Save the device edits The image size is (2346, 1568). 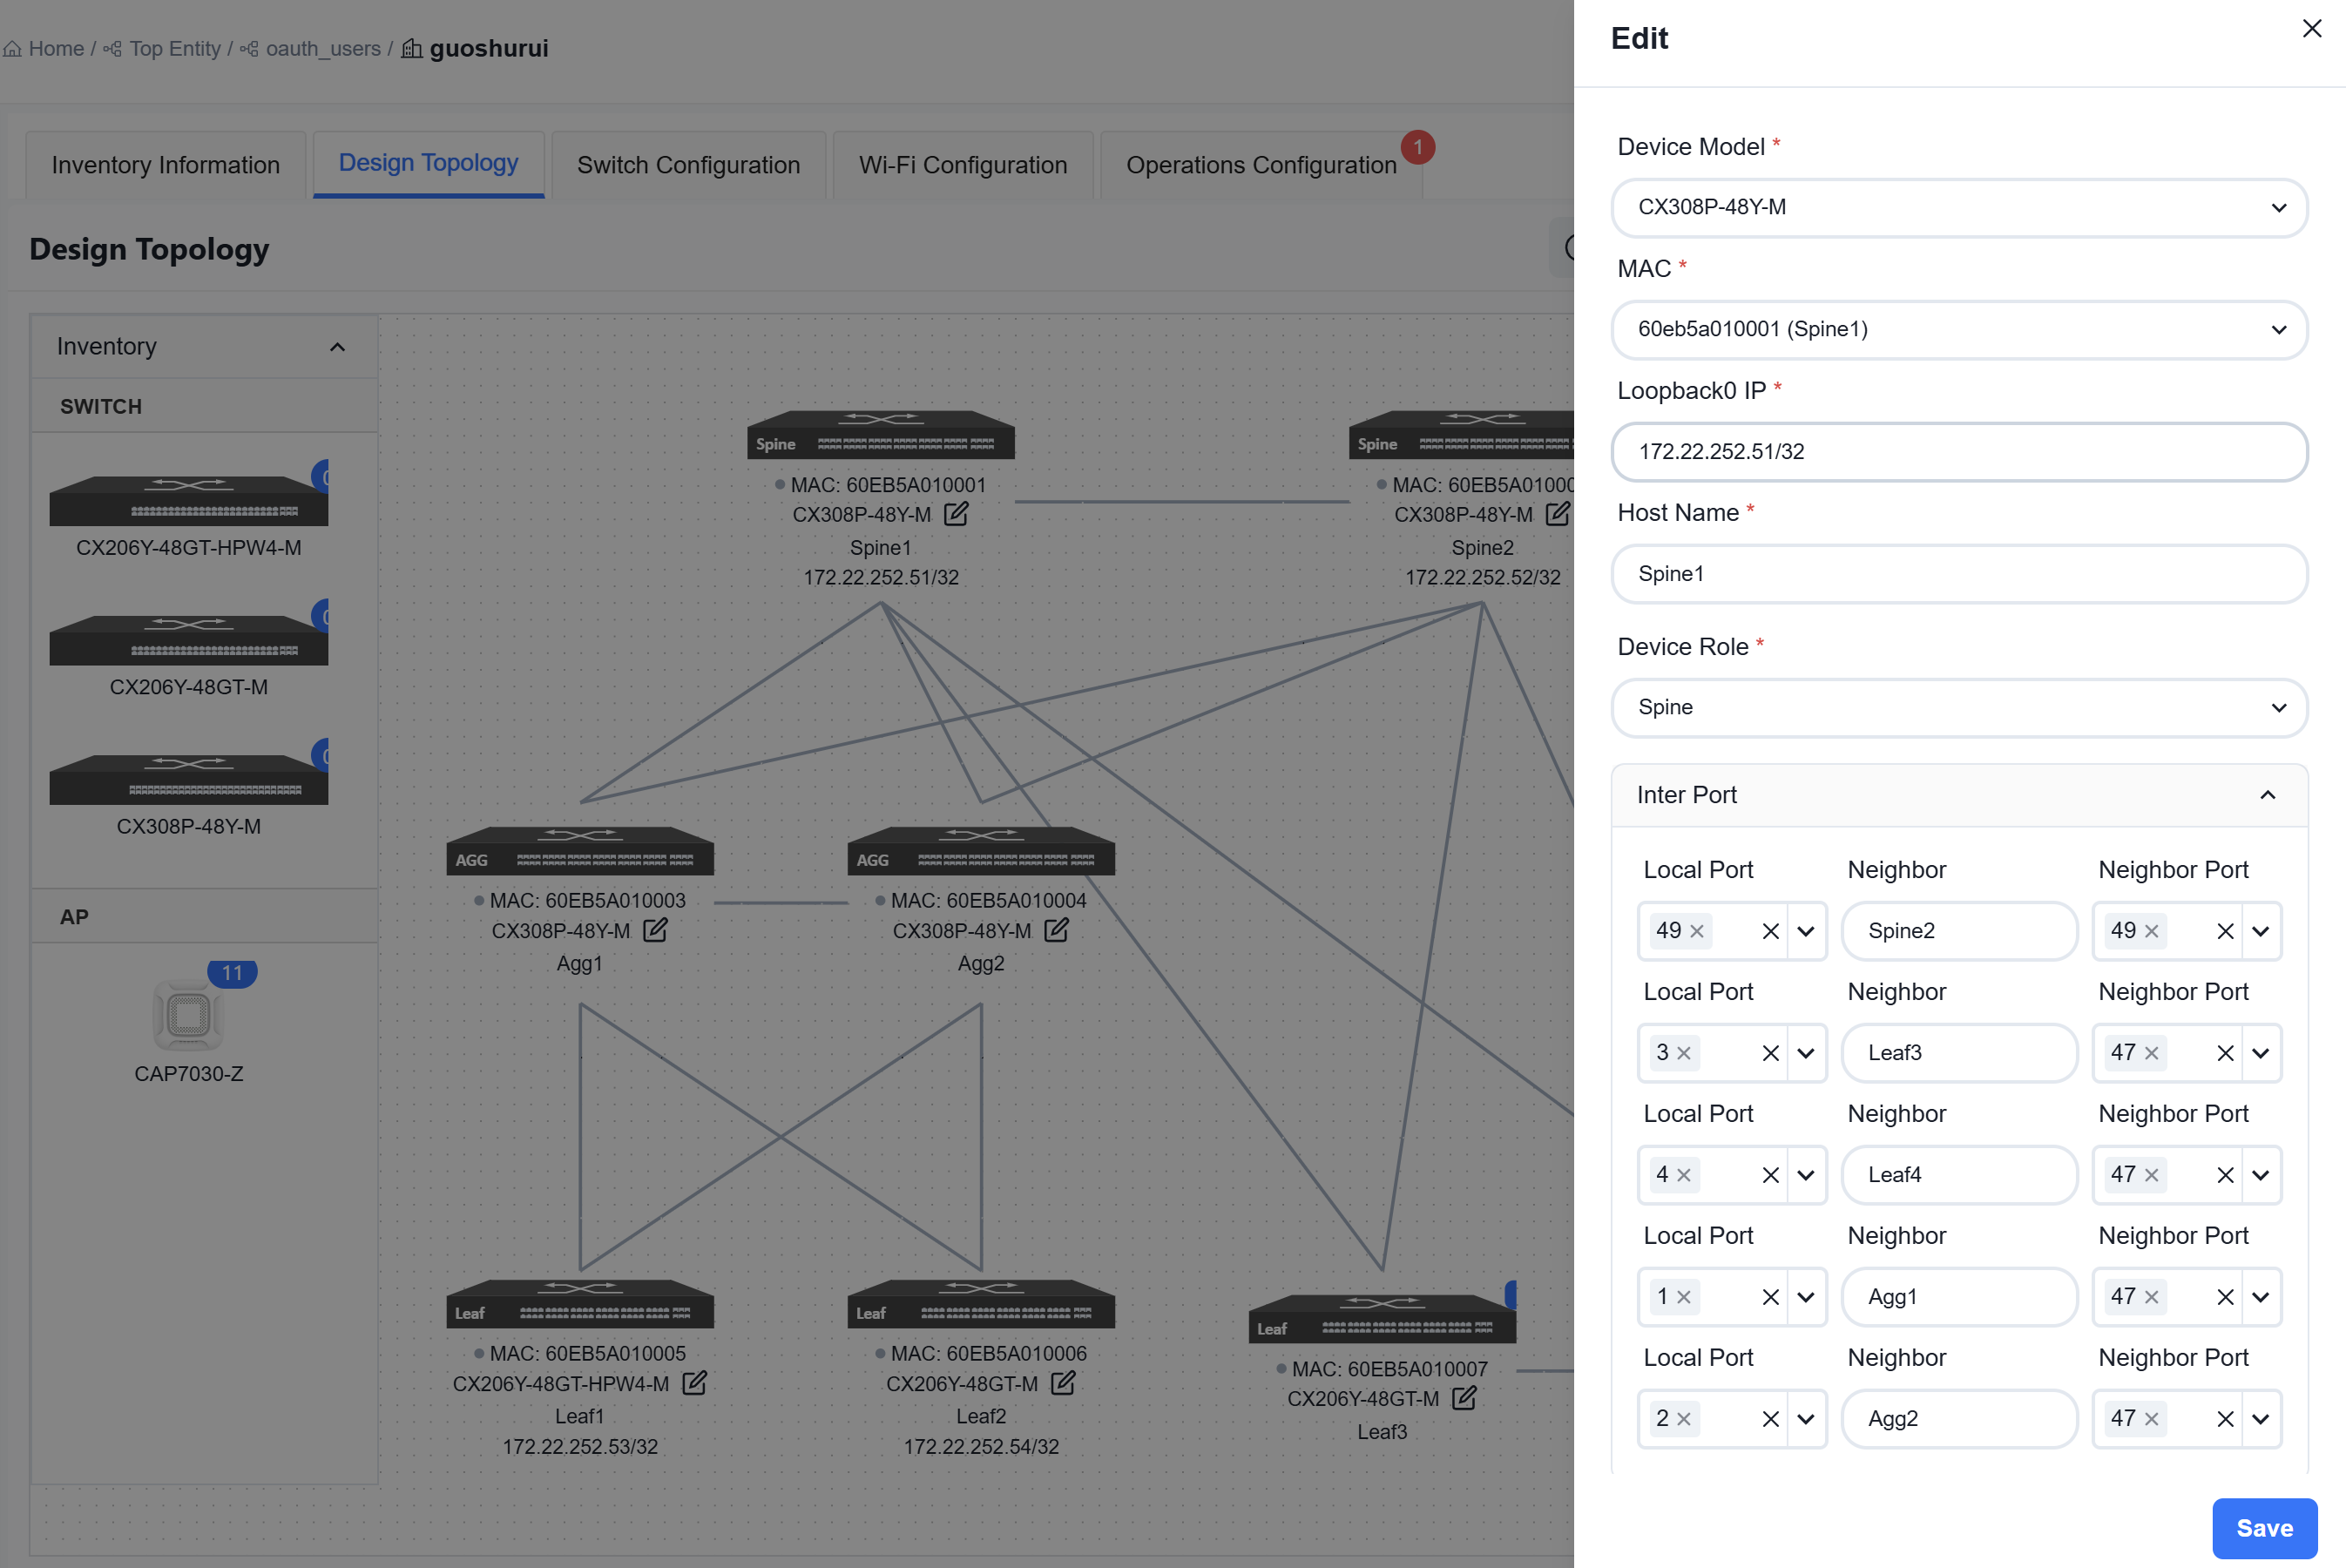coord(2264,1528)
